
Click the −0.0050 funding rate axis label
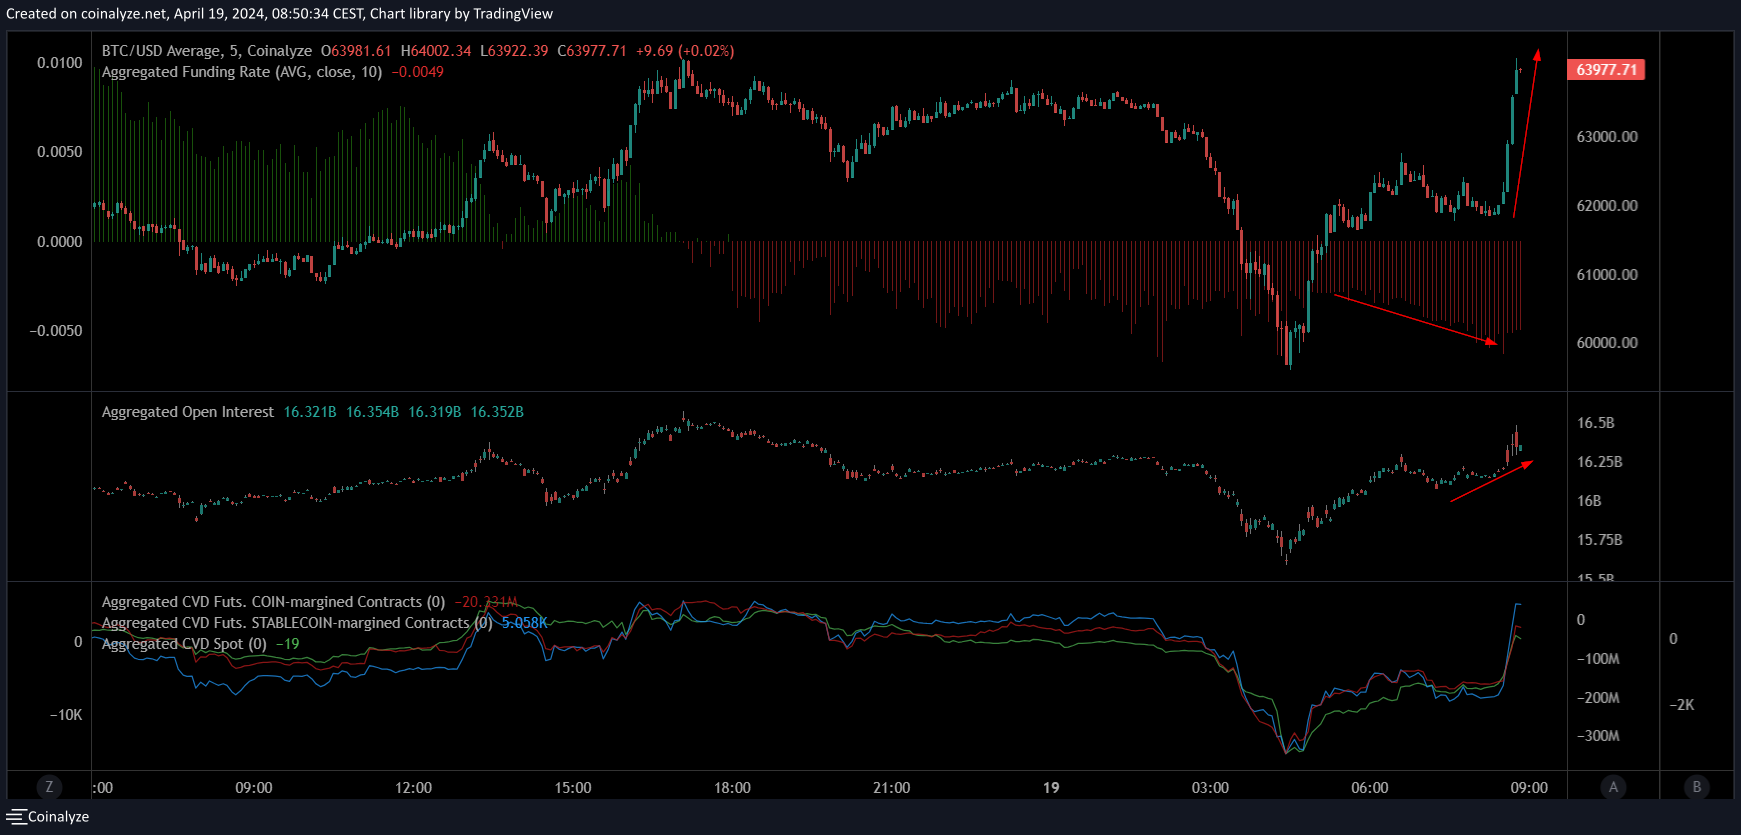(x=56, y=331)
